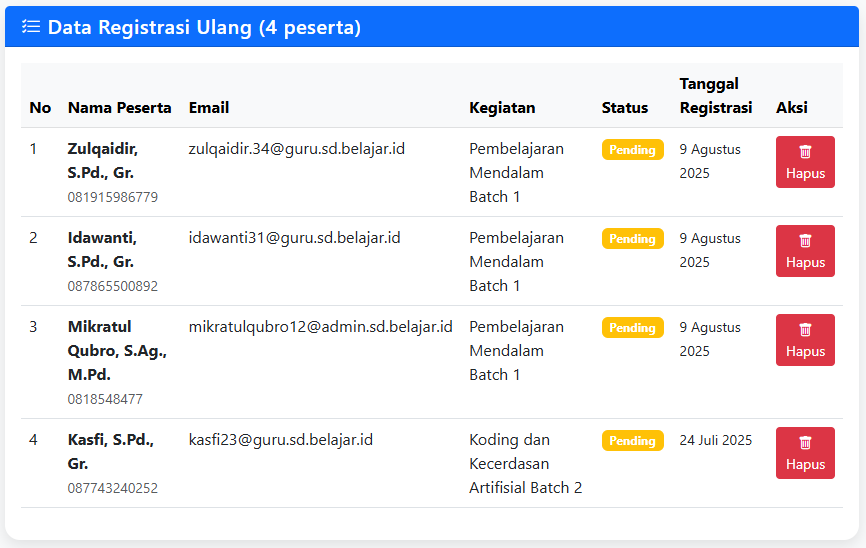Click Pending status badge for Kasfi
The image size is (866, 548).
632,441
